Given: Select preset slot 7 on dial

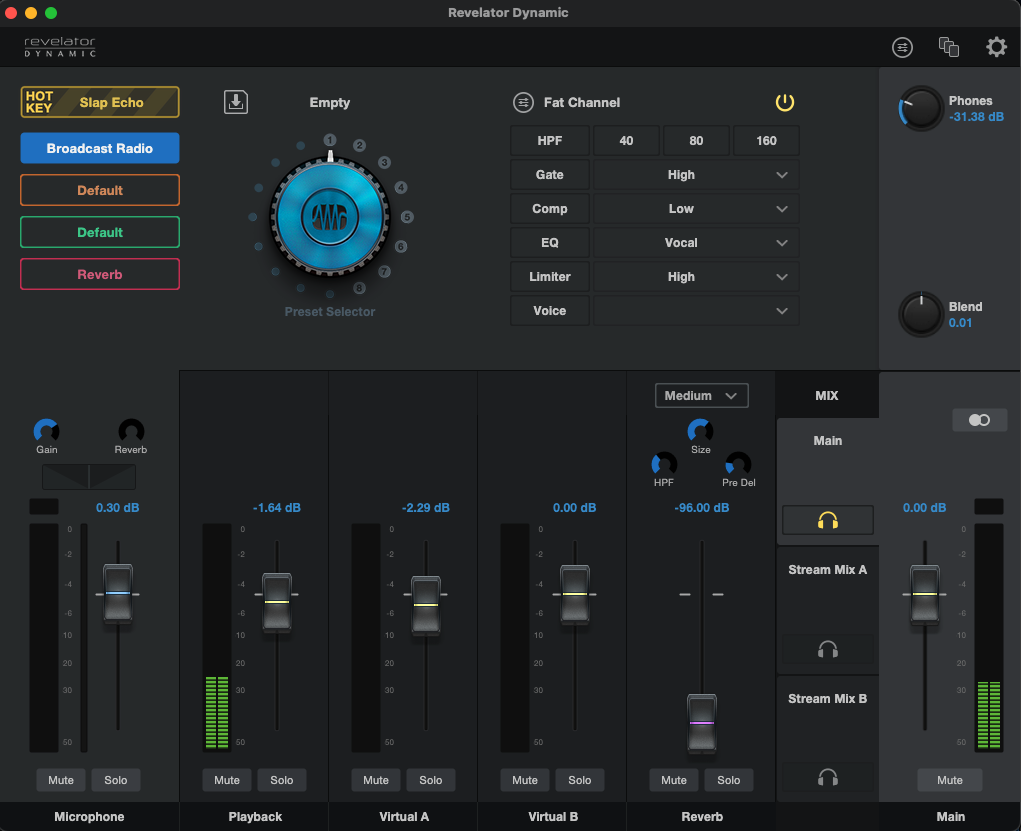Looking at the screenshot, I should tap(384, 272).
